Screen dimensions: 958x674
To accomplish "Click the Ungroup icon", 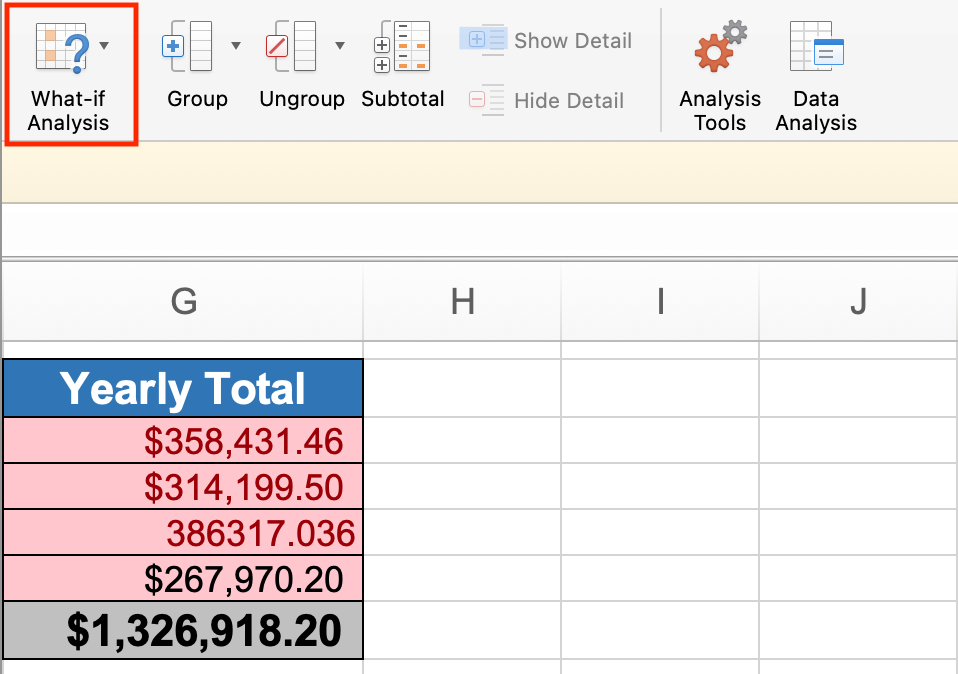I will click(x=291, y=46).
